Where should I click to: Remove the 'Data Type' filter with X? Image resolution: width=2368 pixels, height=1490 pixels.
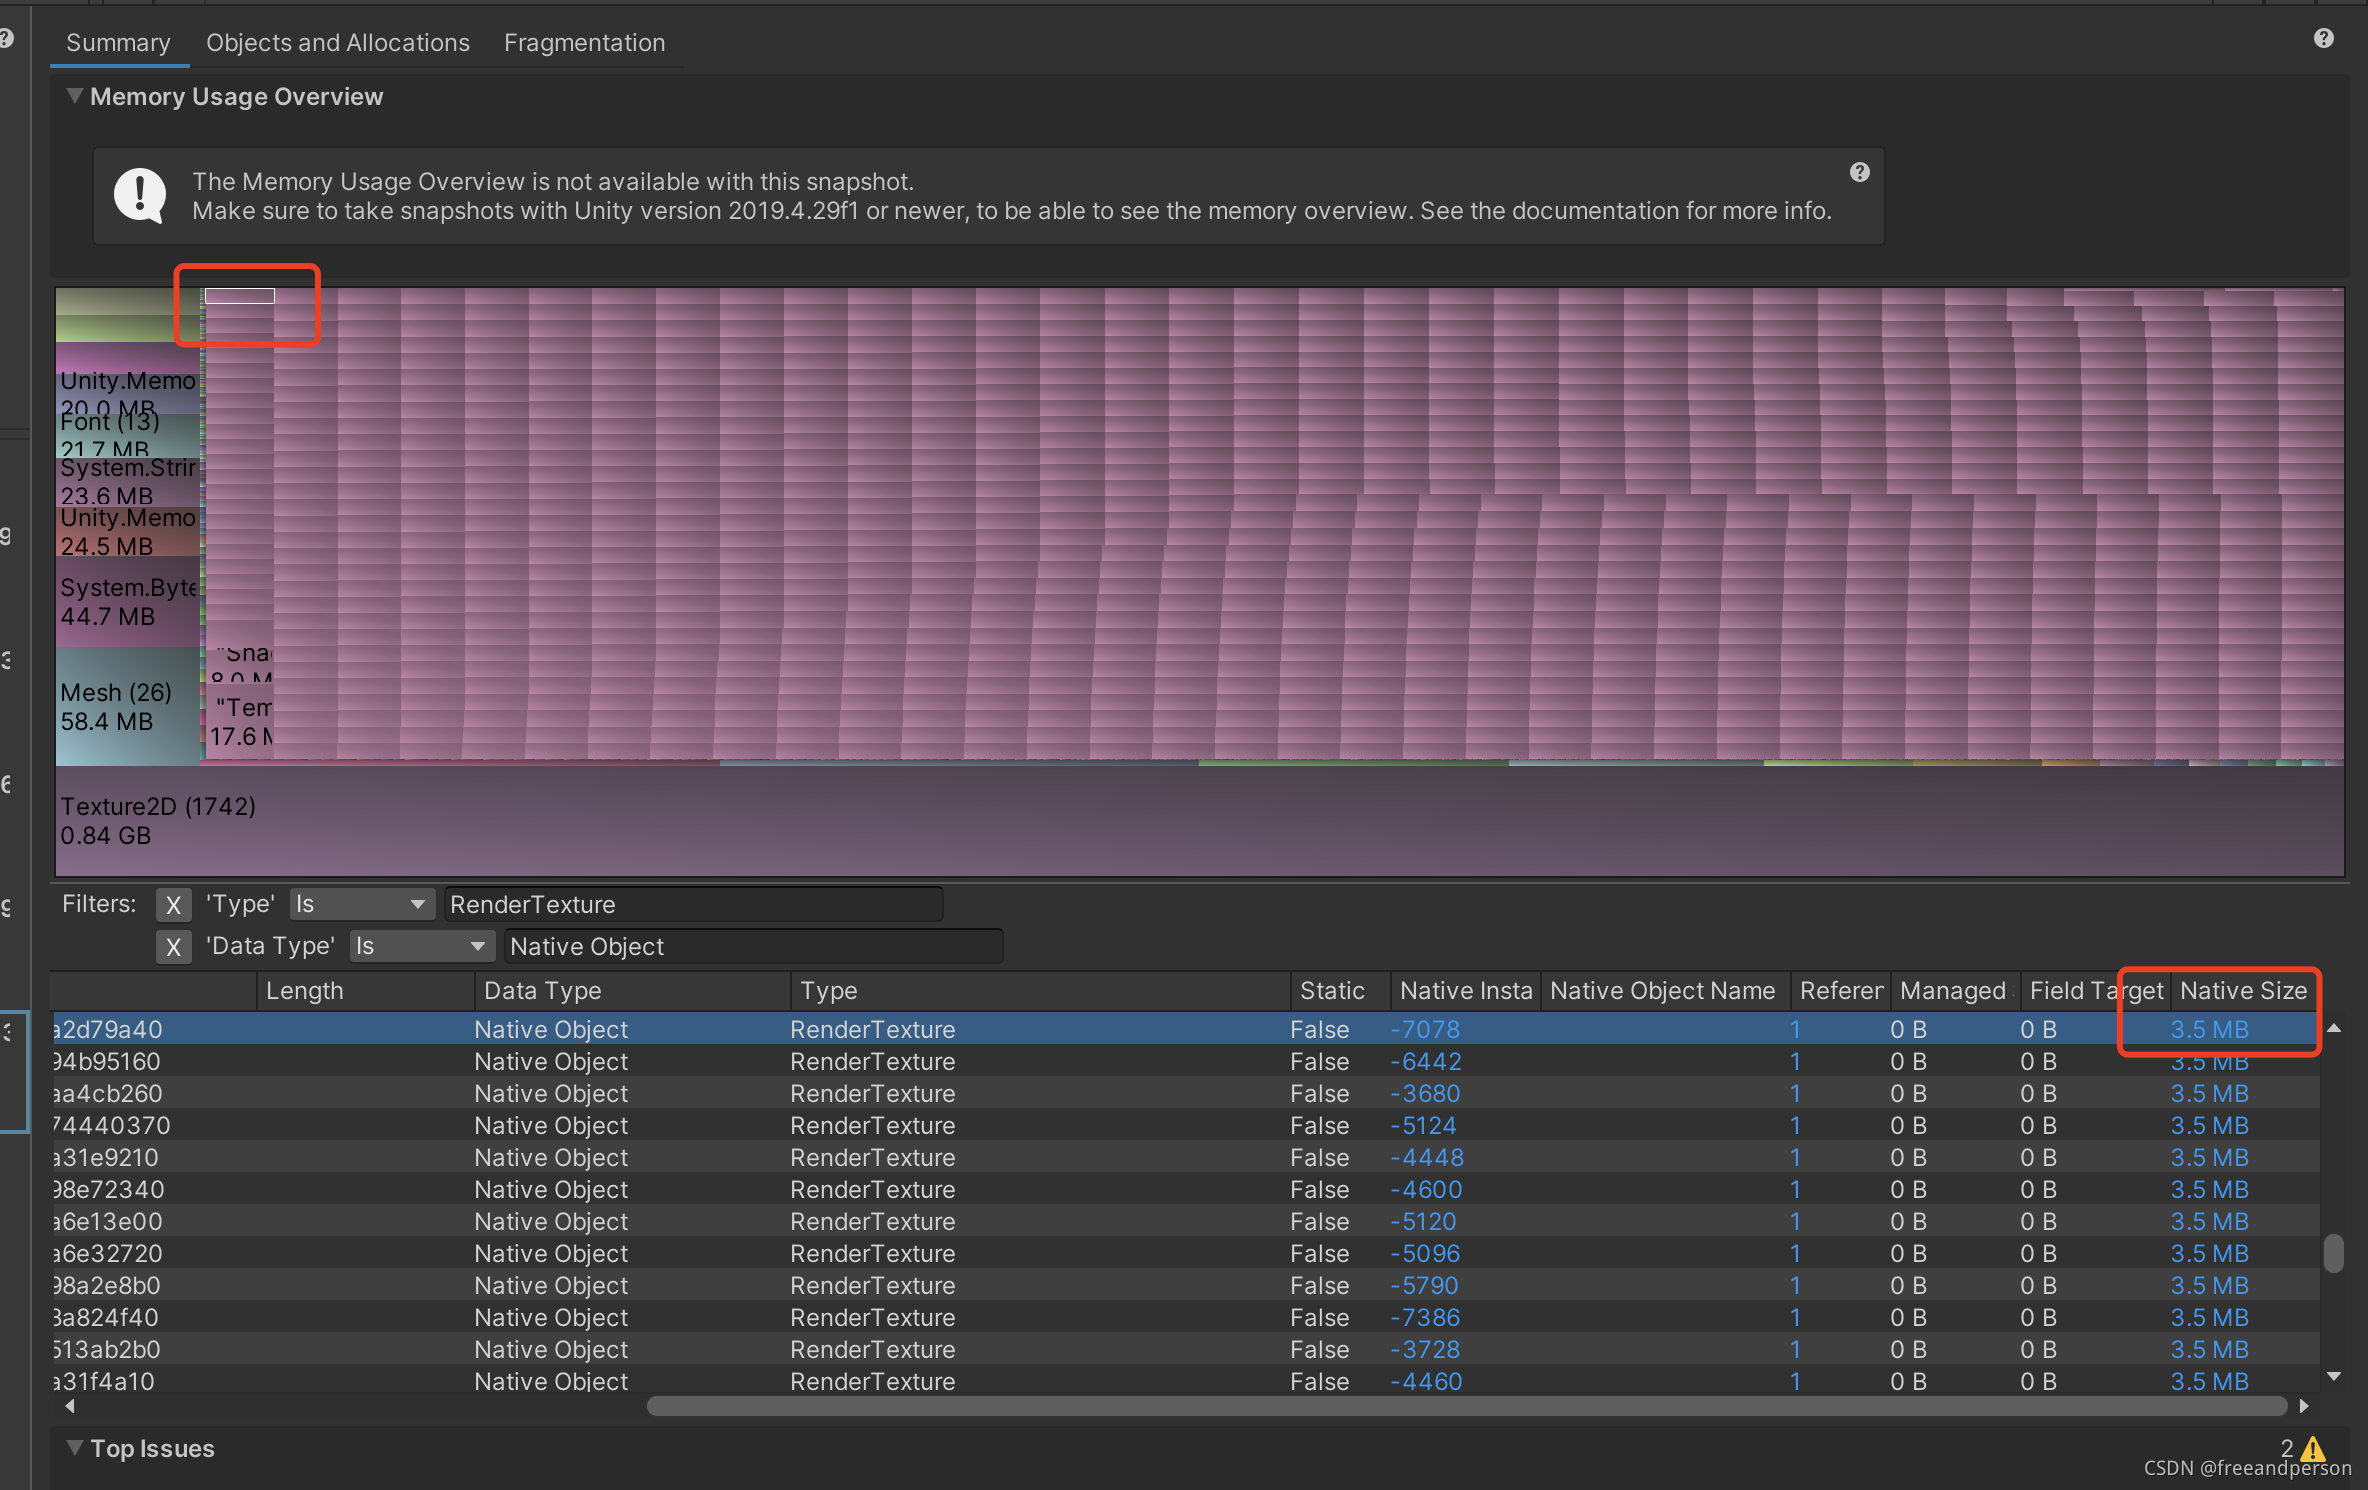173,947
